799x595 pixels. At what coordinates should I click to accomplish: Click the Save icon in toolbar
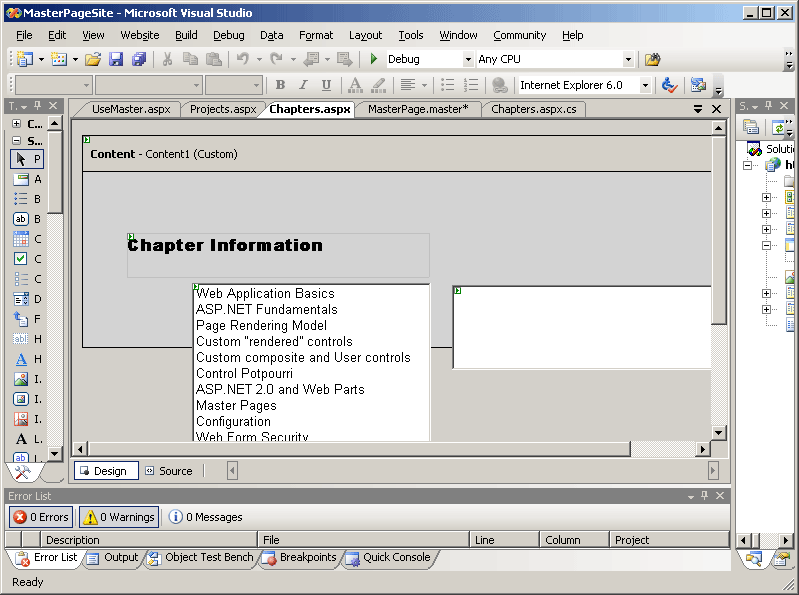(116, 60)
